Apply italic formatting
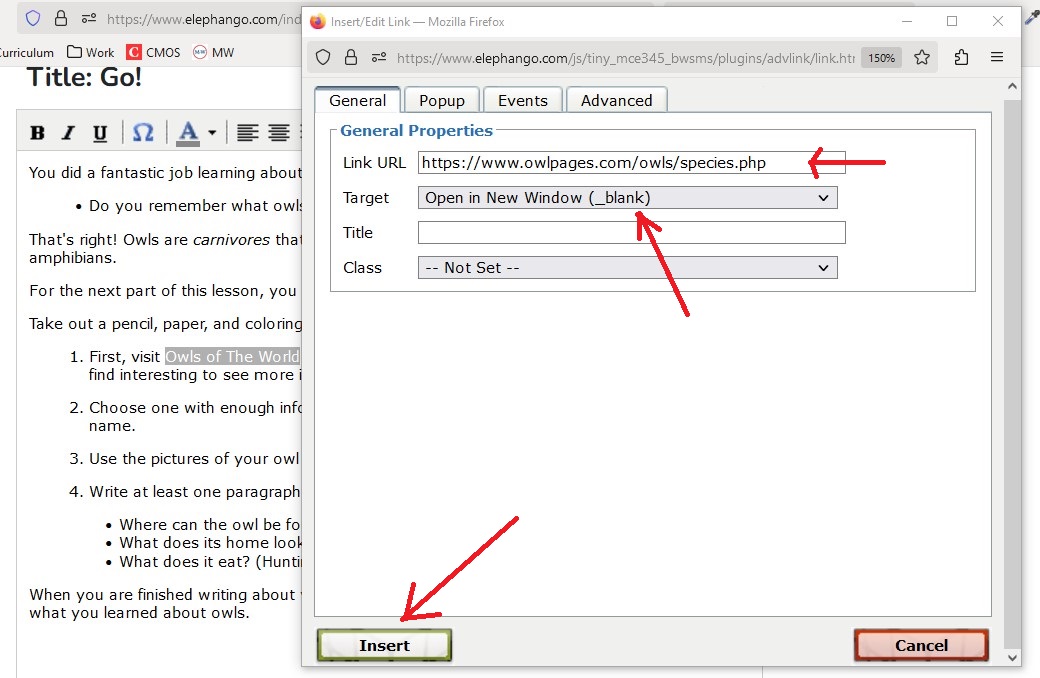This screenshot has width=1040, height=678. tap(69, 133)
